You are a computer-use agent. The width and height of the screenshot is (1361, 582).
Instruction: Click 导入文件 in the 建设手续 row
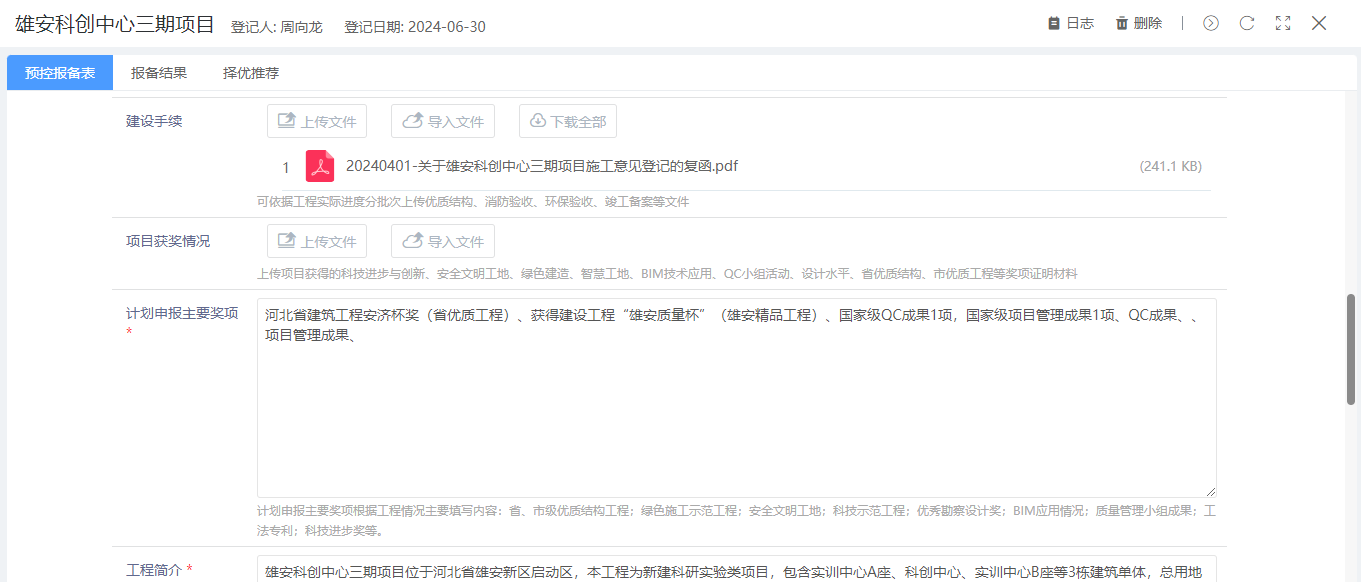pyautogui.click(x=443, y=121)
